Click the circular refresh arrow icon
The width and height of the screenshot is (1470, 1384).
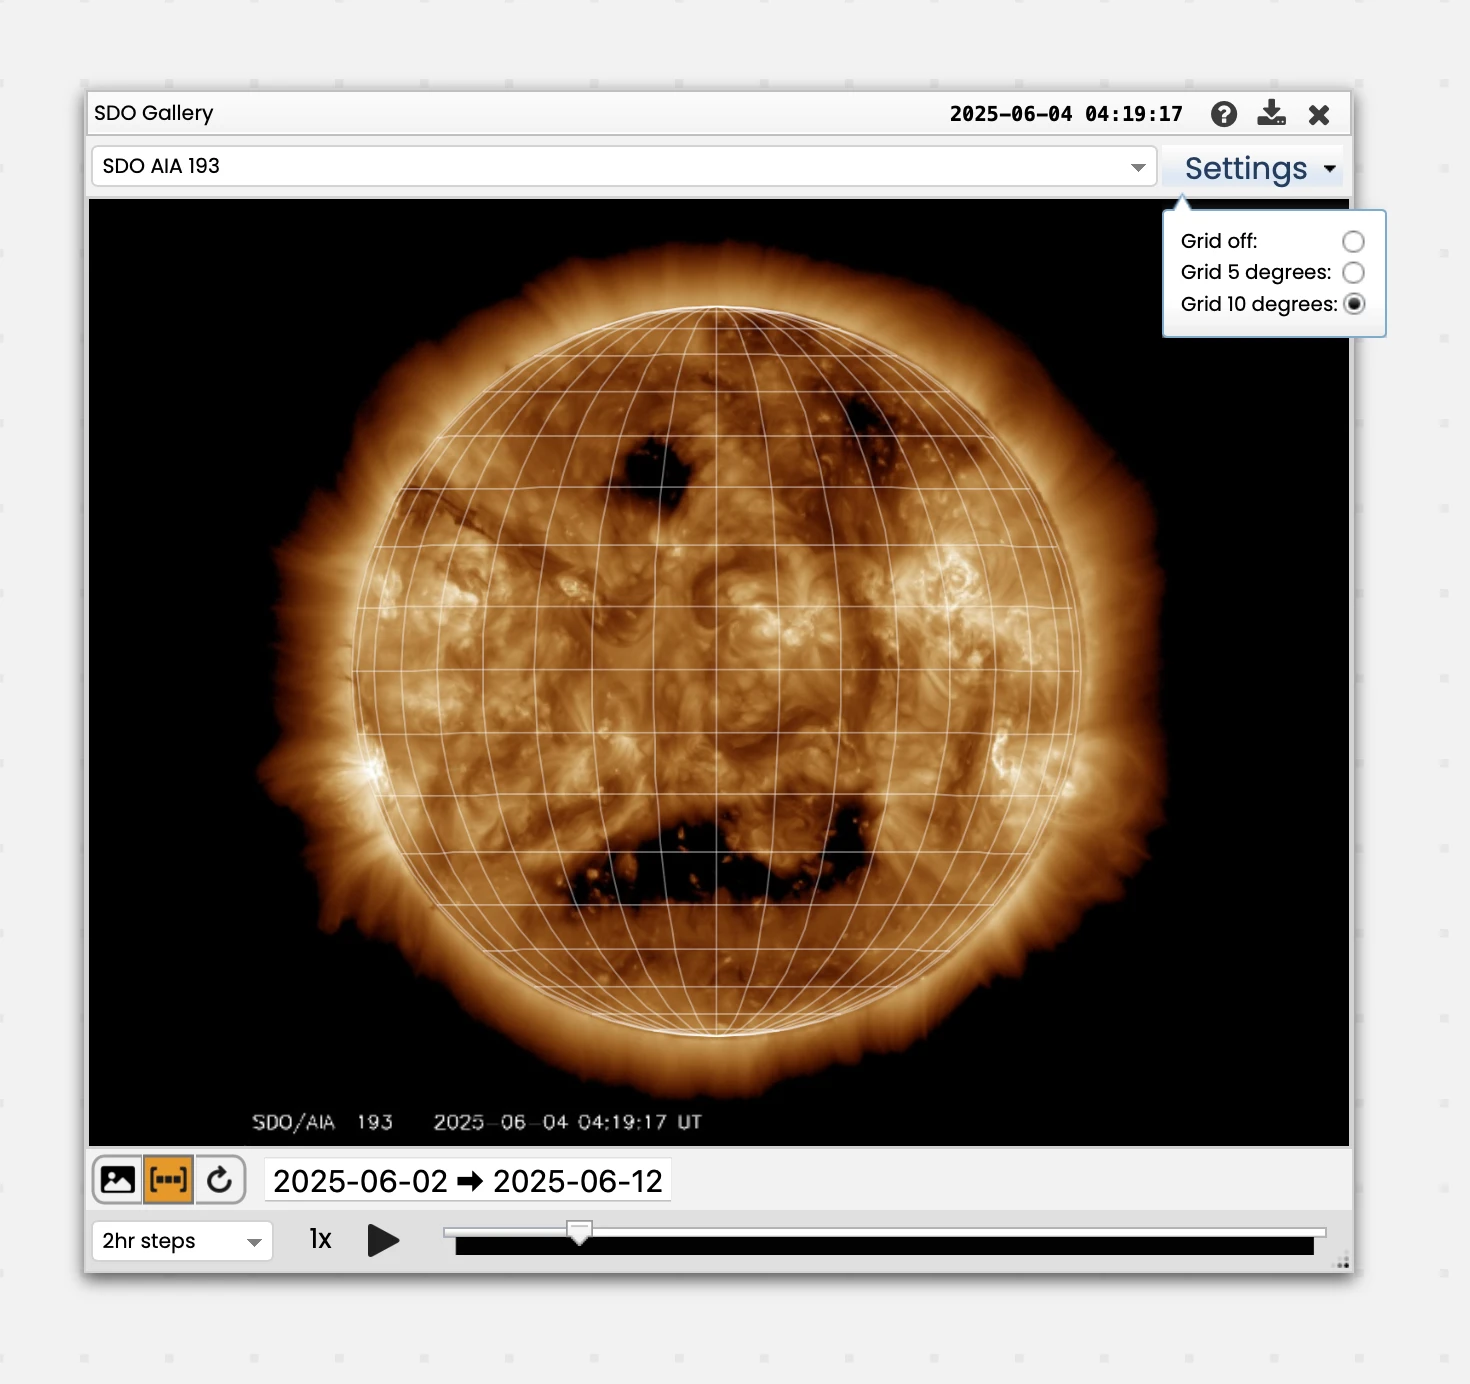(x=220, y=1180)
